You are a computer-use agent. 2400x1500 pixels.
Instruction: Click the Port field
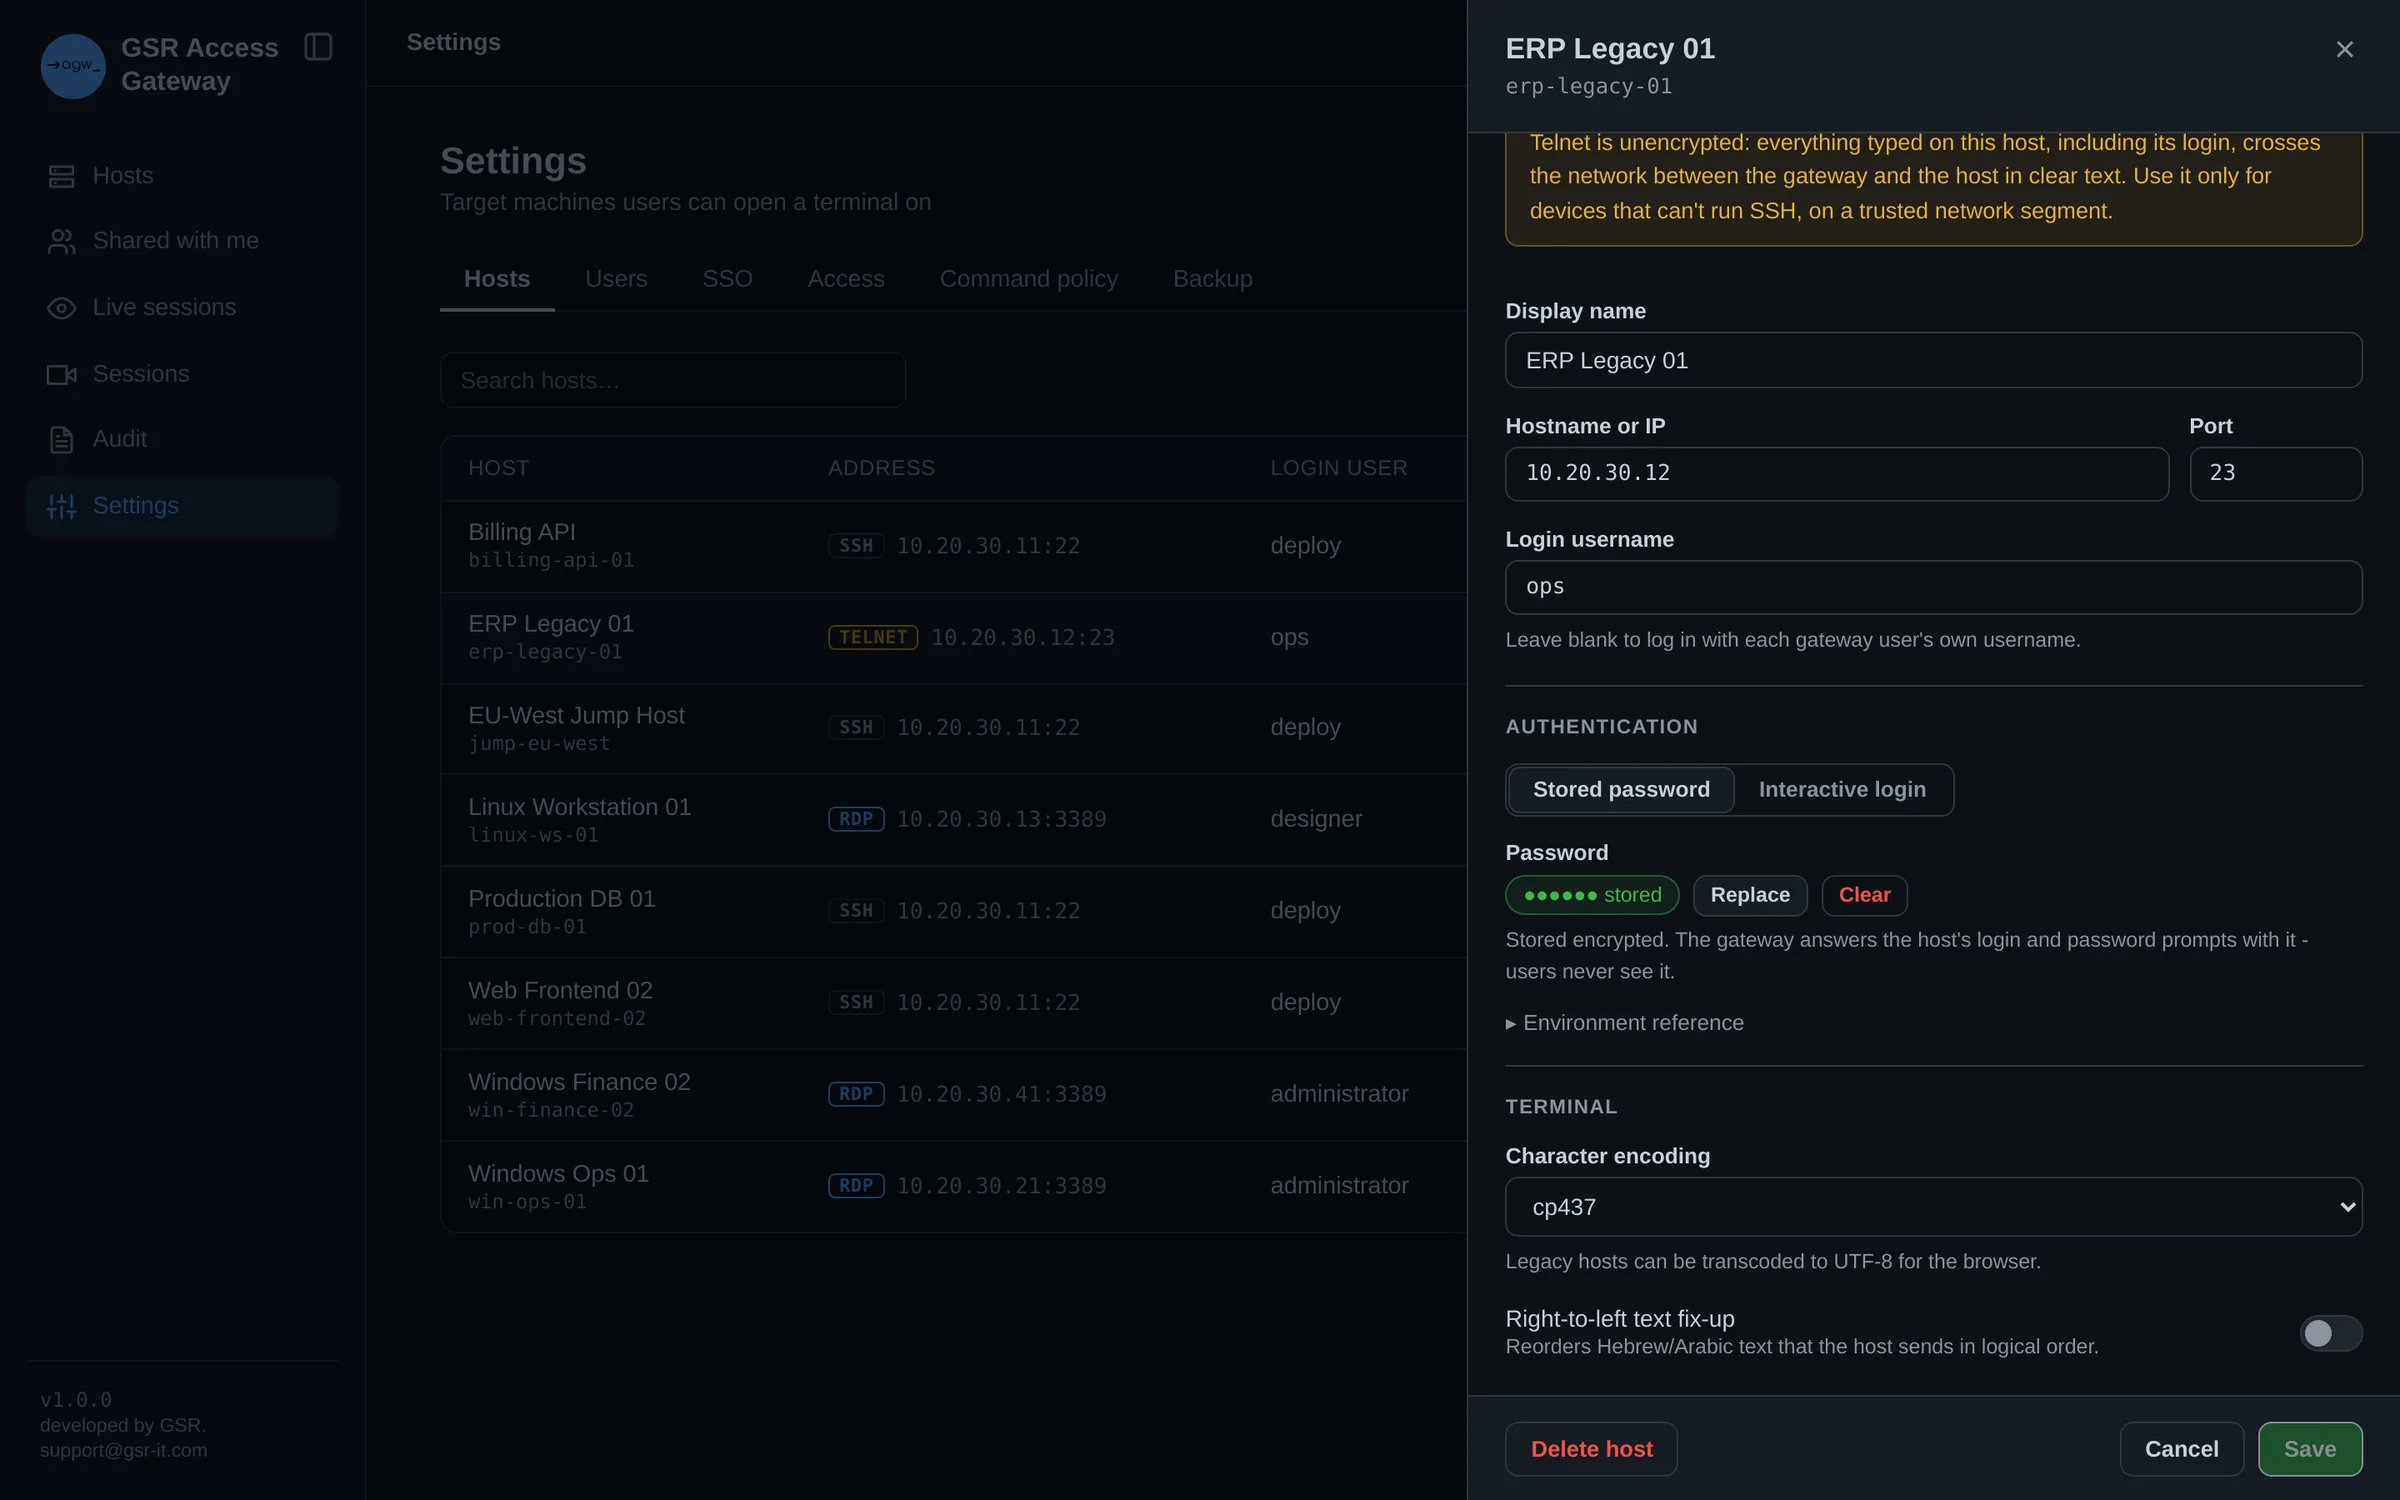point(2276,473)
